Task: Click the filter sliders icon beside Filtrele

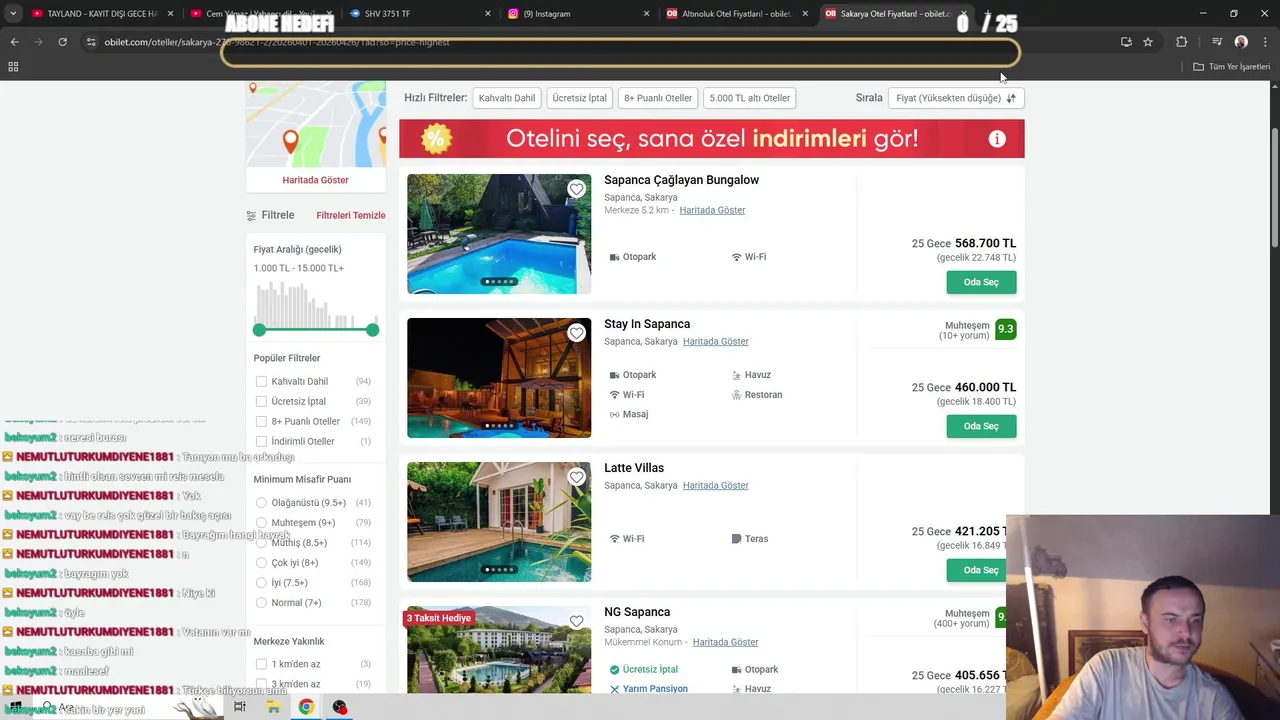Action: (251, 215)
